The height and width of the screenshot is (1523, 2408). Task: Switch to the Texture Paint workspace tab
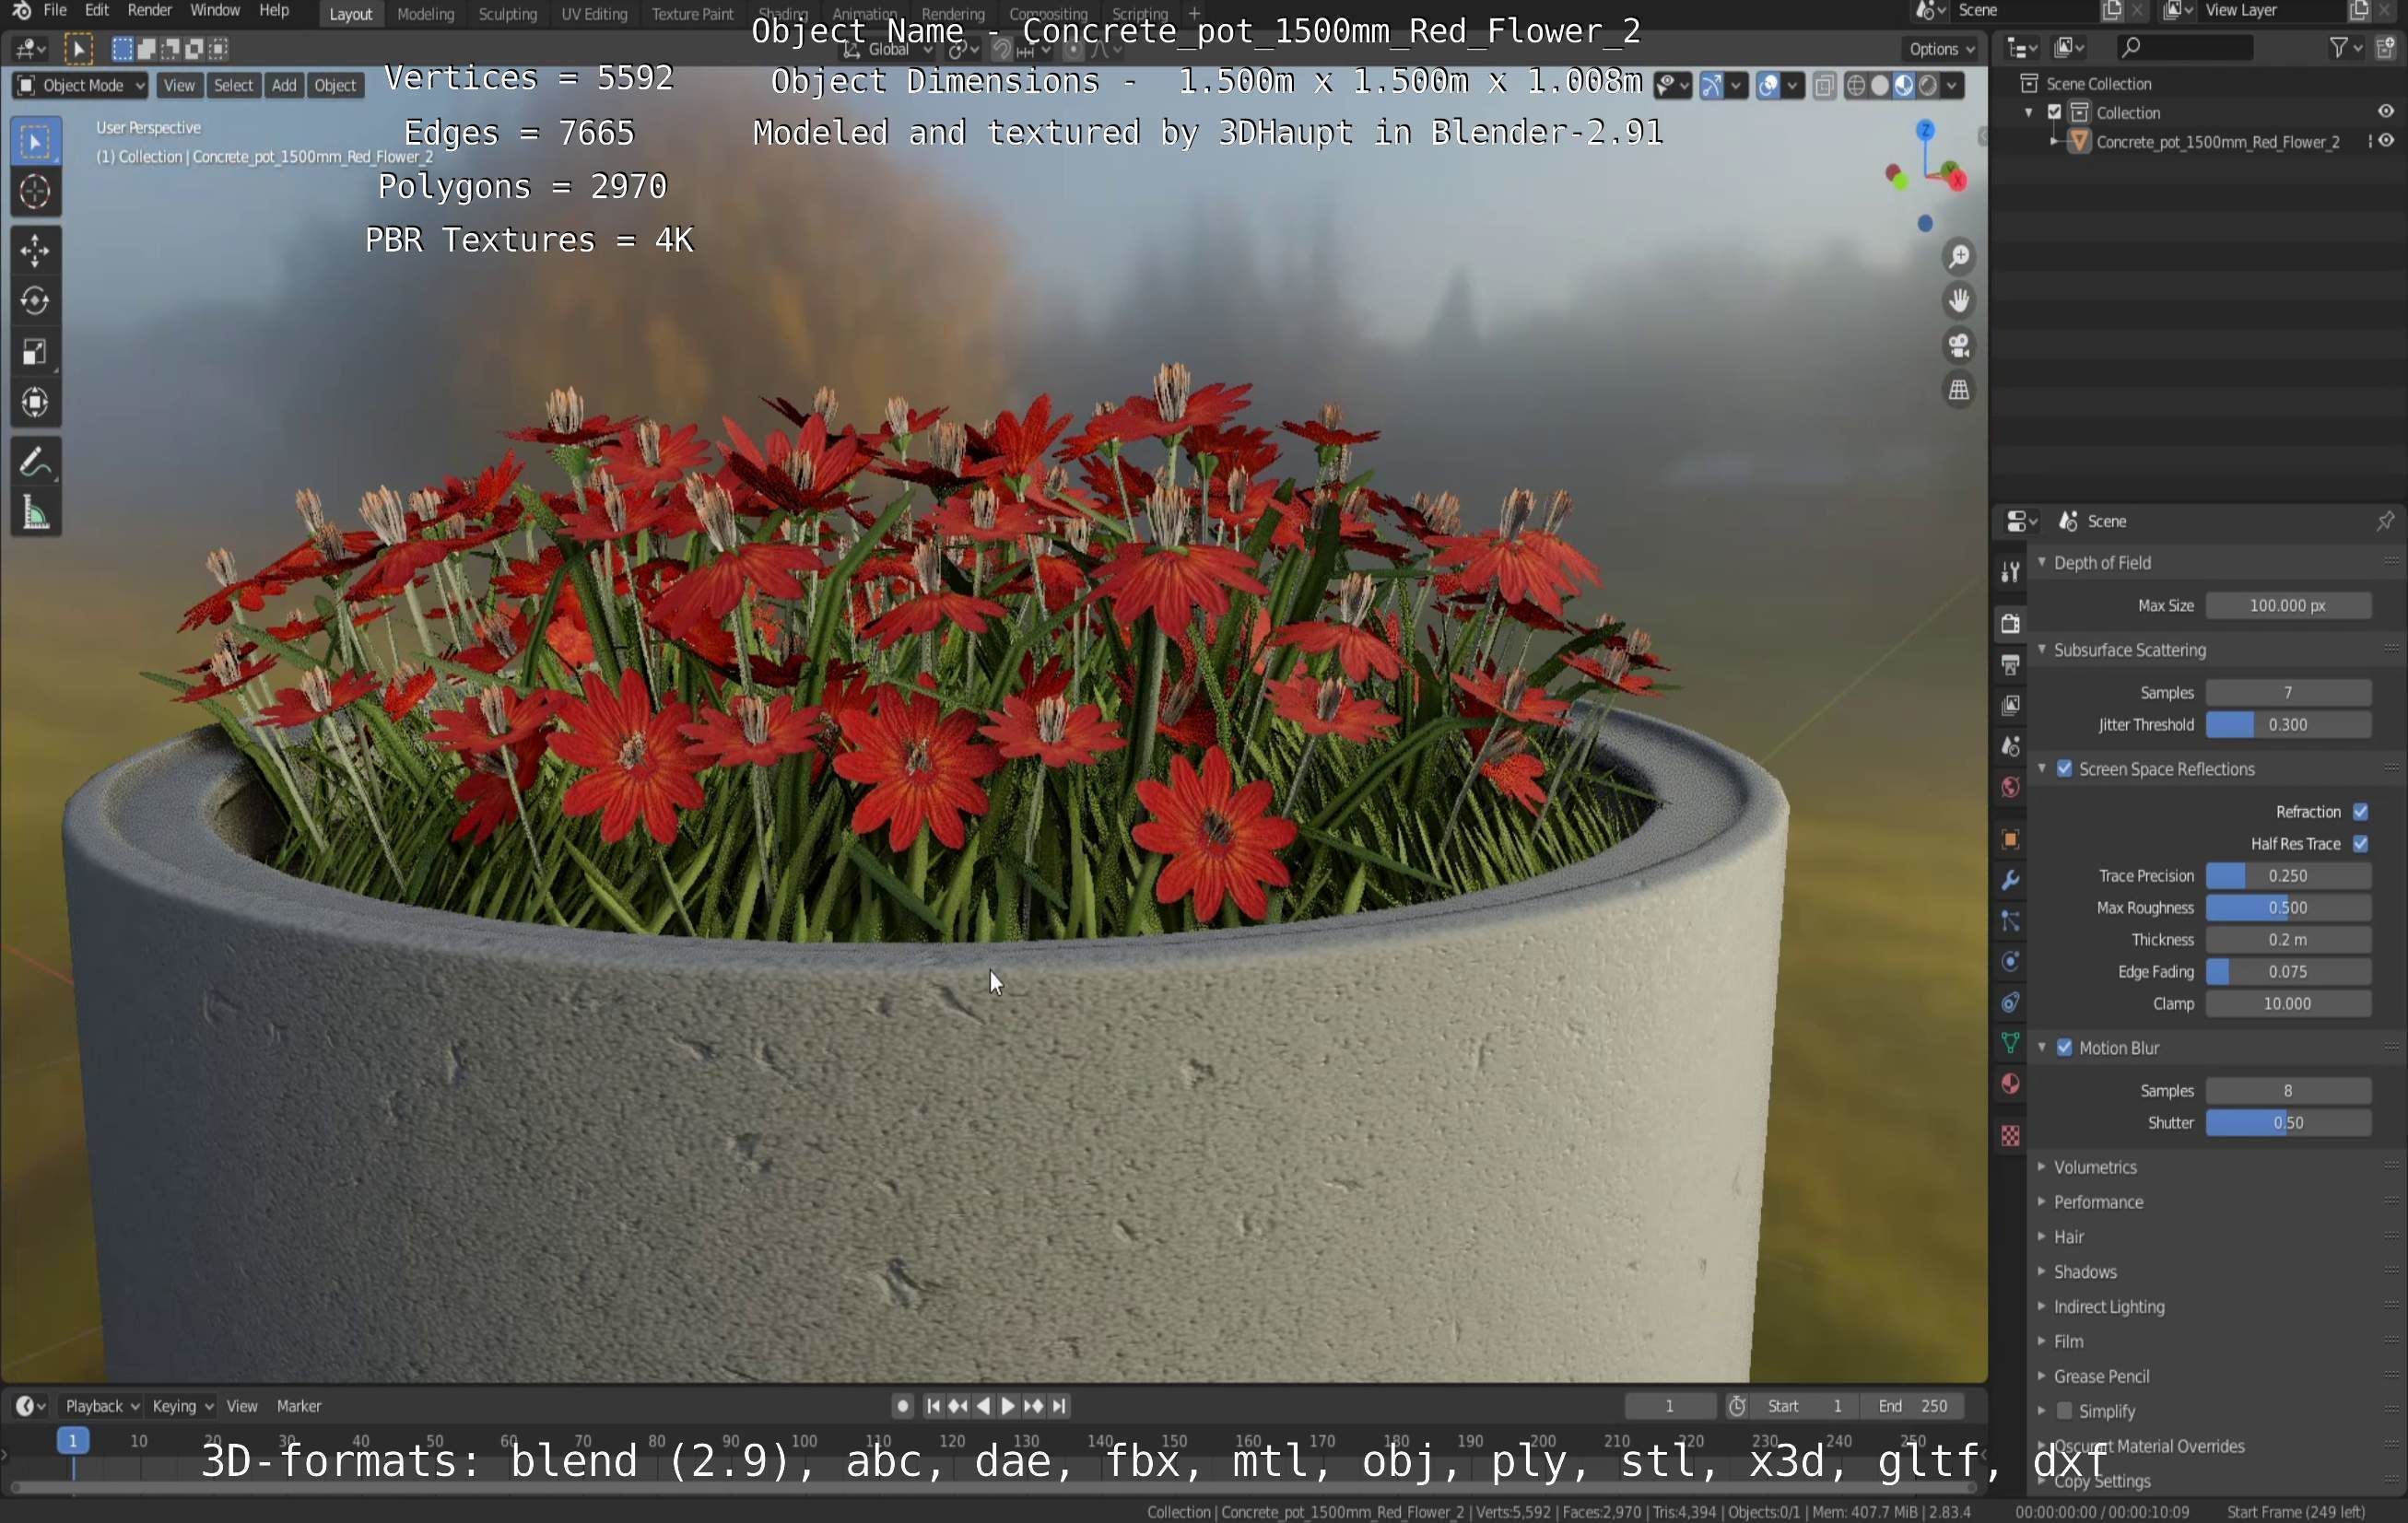[692, 14]
